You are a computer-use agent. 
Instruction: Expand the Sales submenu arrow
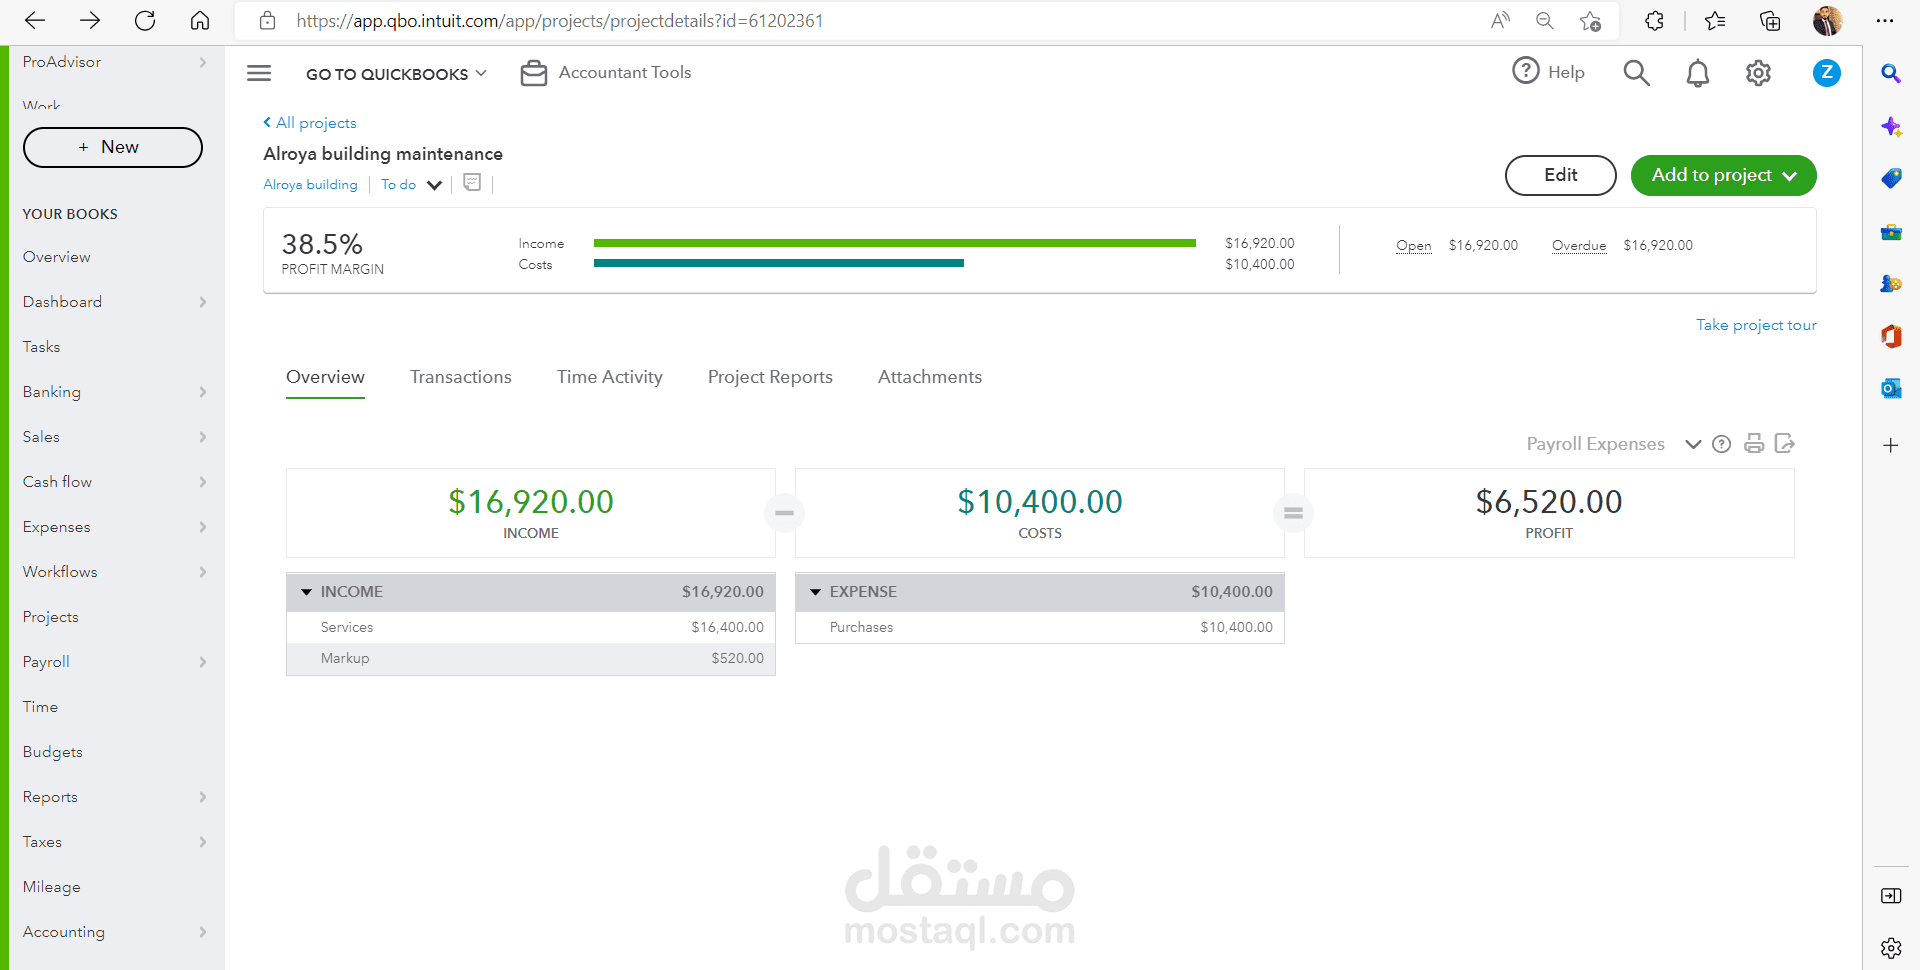[203, 437]
